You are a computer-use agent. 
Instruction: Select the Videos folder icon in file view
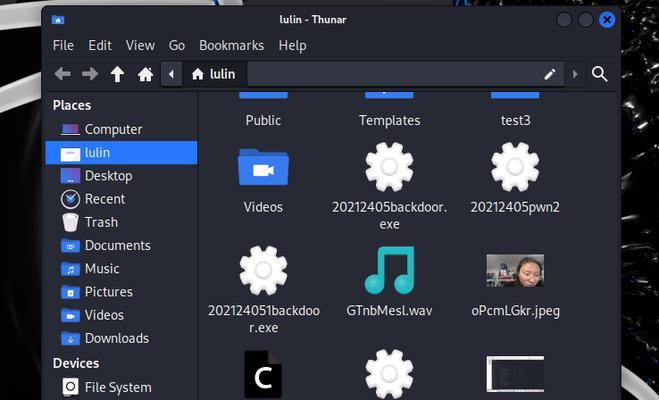pyautogui.click(x=264, y=167)
